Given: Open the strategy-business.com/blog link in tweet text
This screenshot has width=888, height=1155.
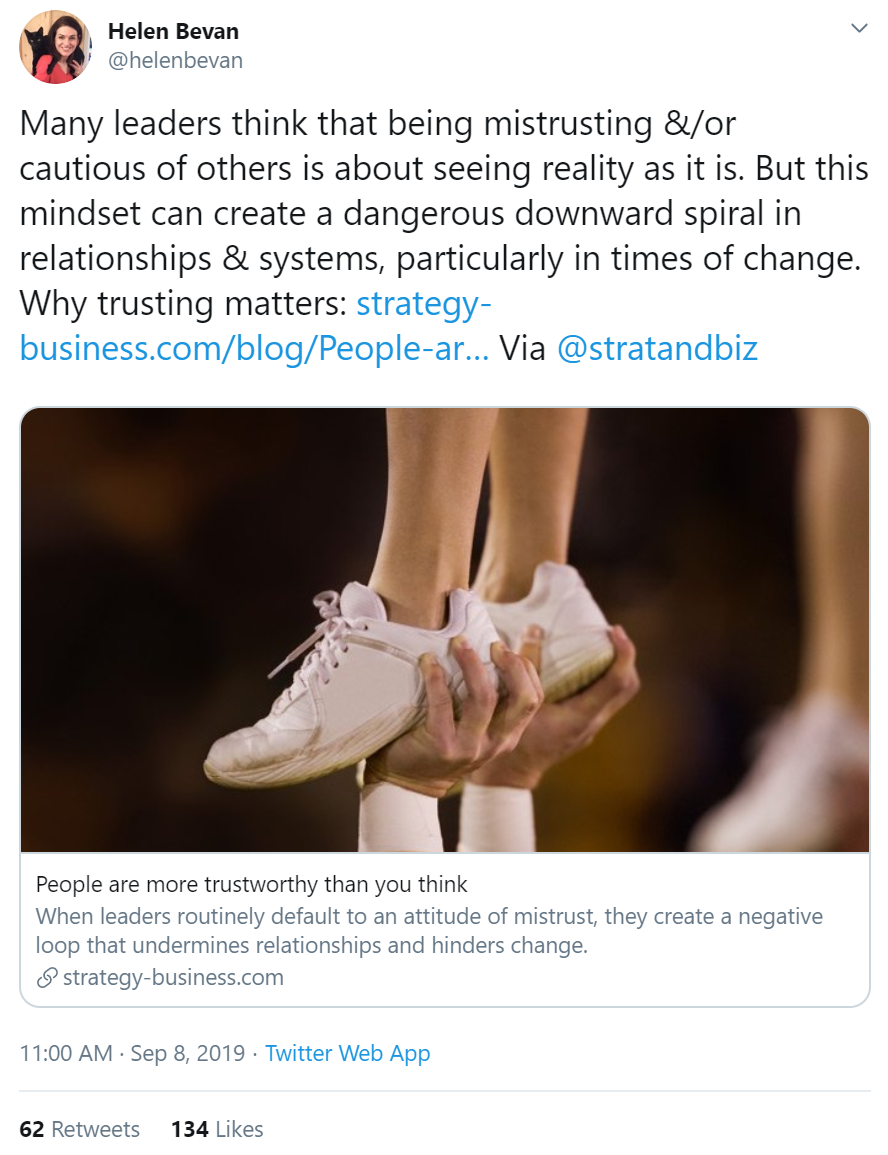Looking at the screenshot, I should (x=254, y=347).
